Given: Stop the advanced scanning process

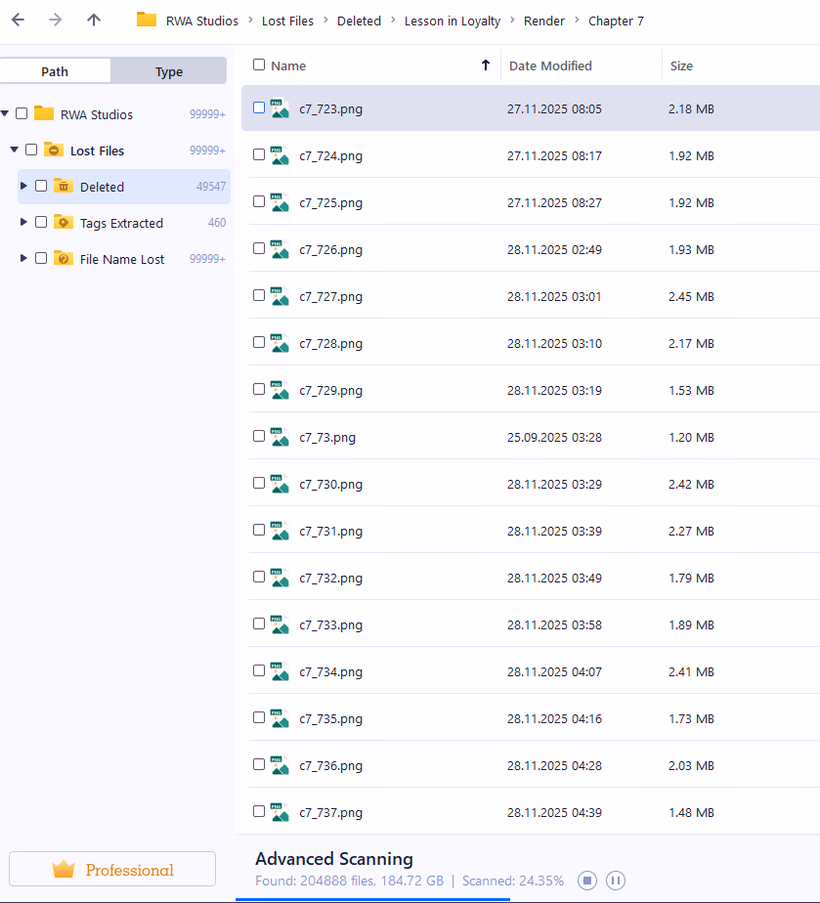Looking at the screenshot, I should coord(588,881).
